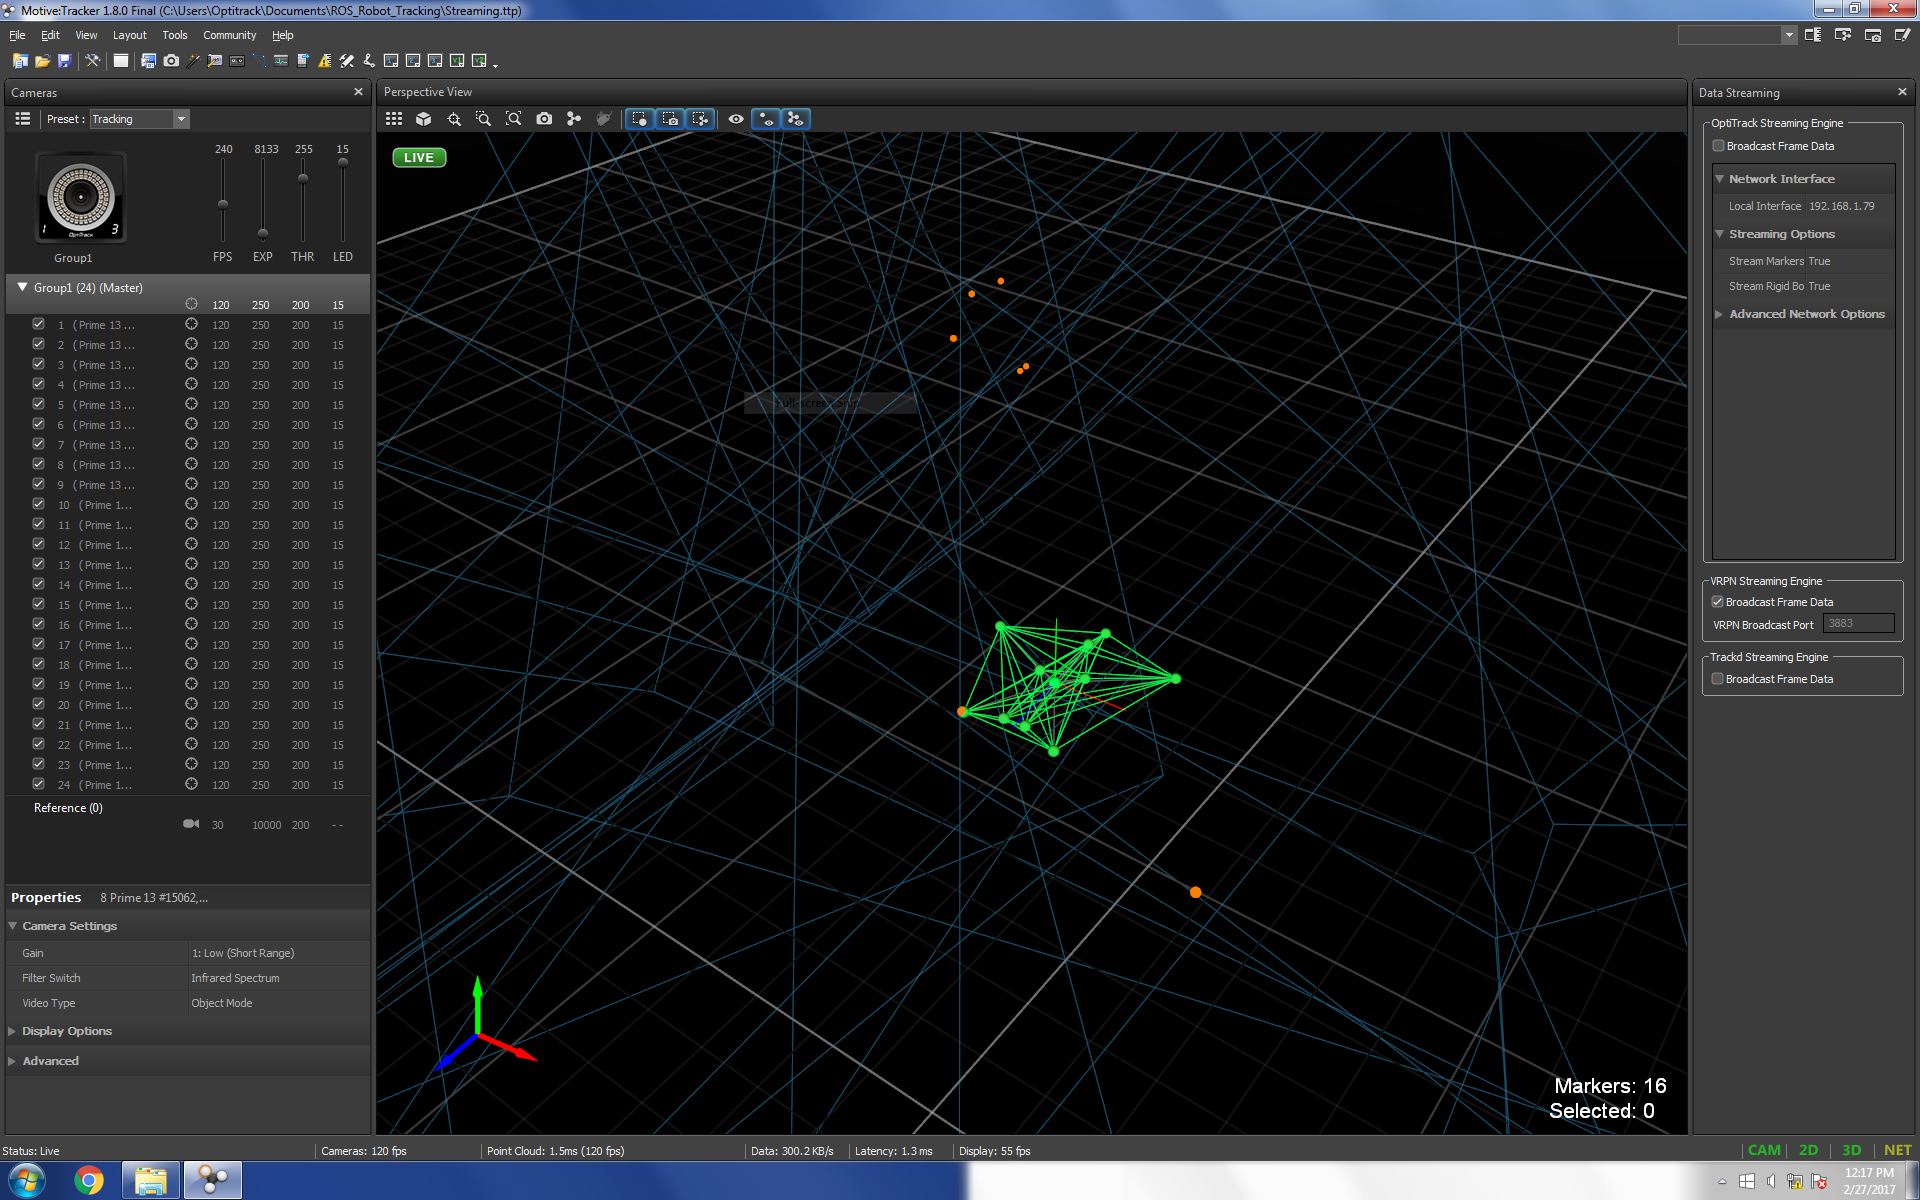Viewport: 1920px width, 1200px height.
Task: Click the LIVE mode button
Action: (x=419, y=158)
